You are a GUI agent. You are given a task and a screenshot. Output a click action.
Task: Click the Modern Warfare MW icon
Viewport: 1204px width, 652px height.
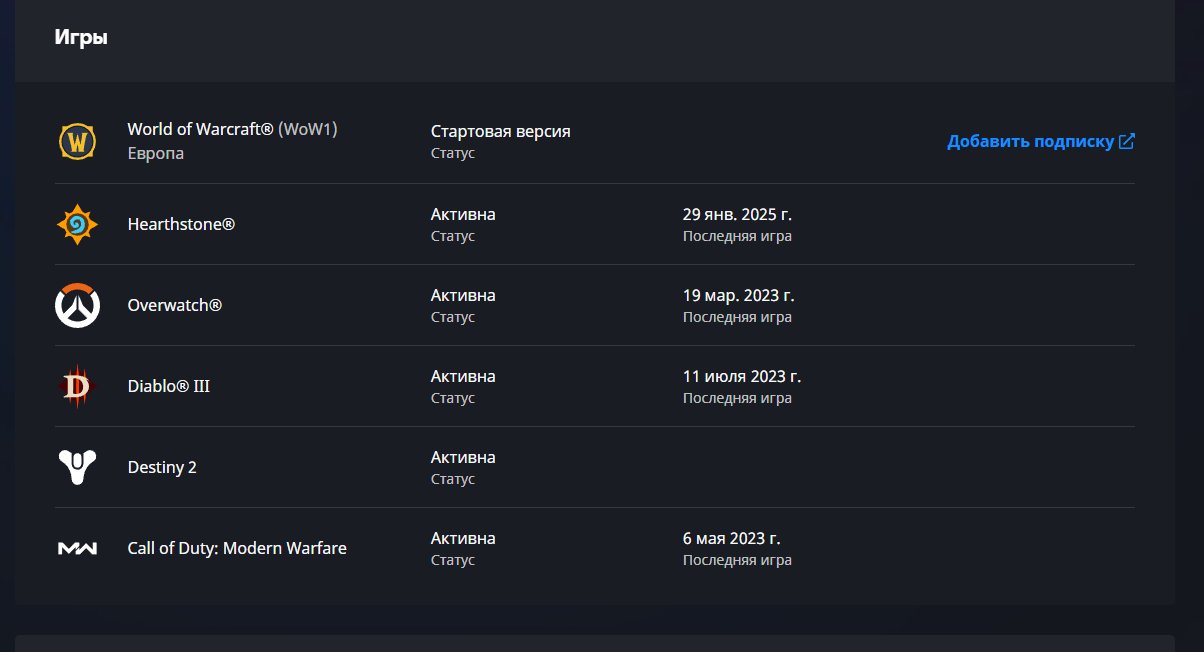pyautogui.click(x=77, y=548)
